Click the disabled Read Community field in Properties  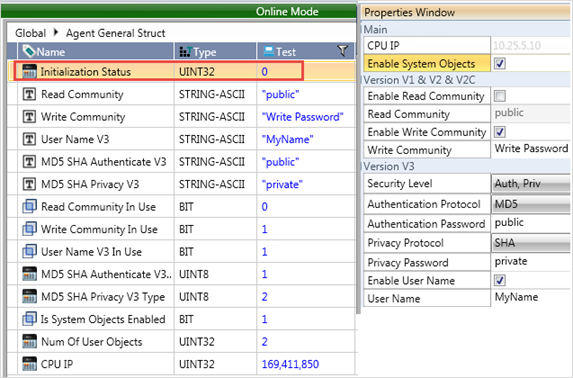click(531, 113)
